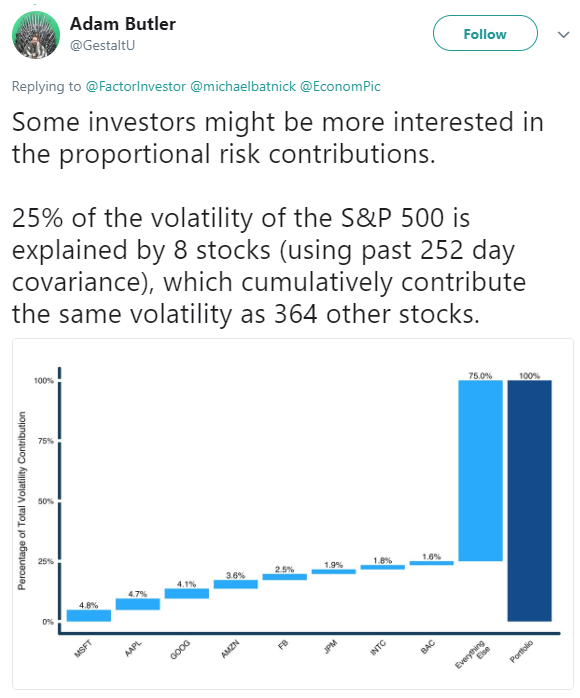The width and height of the screenshot is (580, 698).
Task: Follow Adam Butler's account
Action: pos(485,33)
